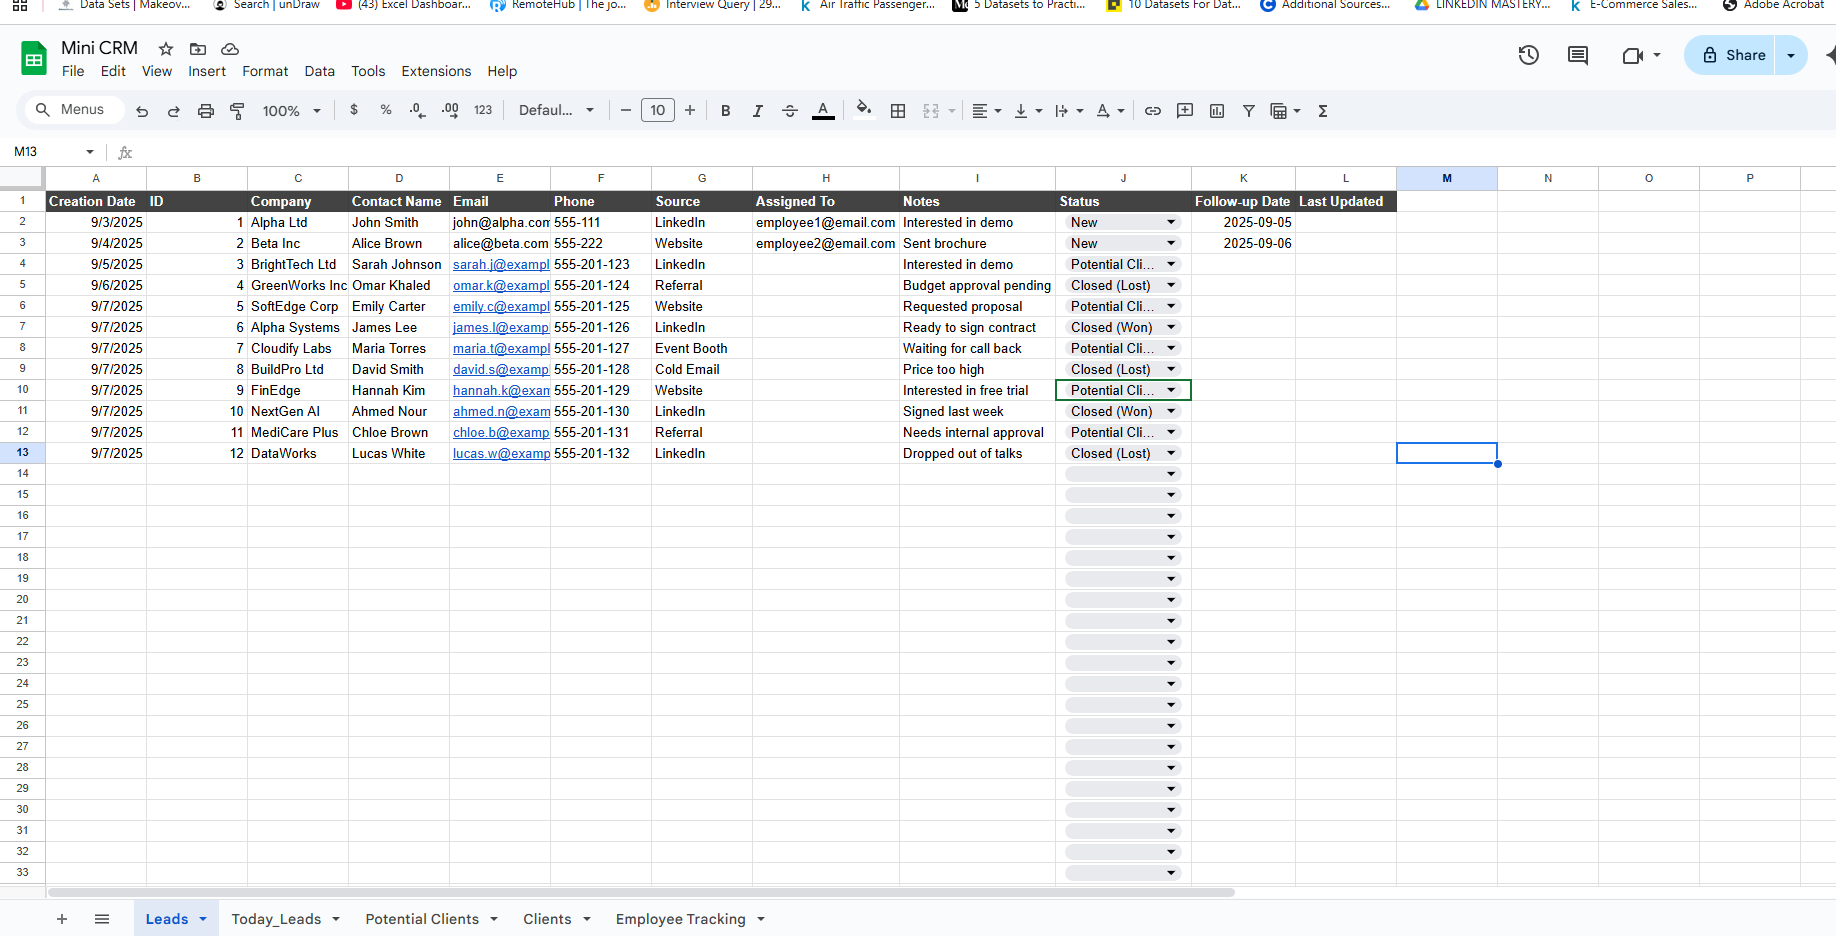Image resolution: width=1836 pixels, height=936 pixels.
Task: Click inside the Name Box field
Action: (x=45, y=151)
